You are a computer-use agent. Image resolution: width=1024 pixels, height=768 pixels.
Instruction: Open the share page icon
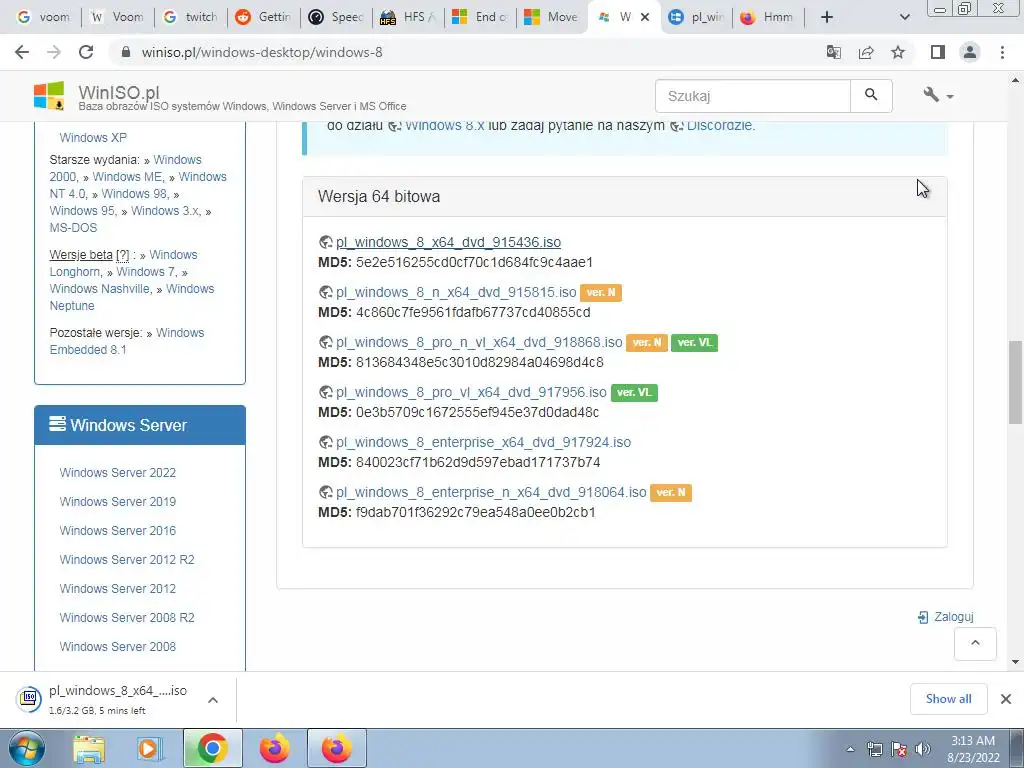pyautogui.click(x=866, y=52)
